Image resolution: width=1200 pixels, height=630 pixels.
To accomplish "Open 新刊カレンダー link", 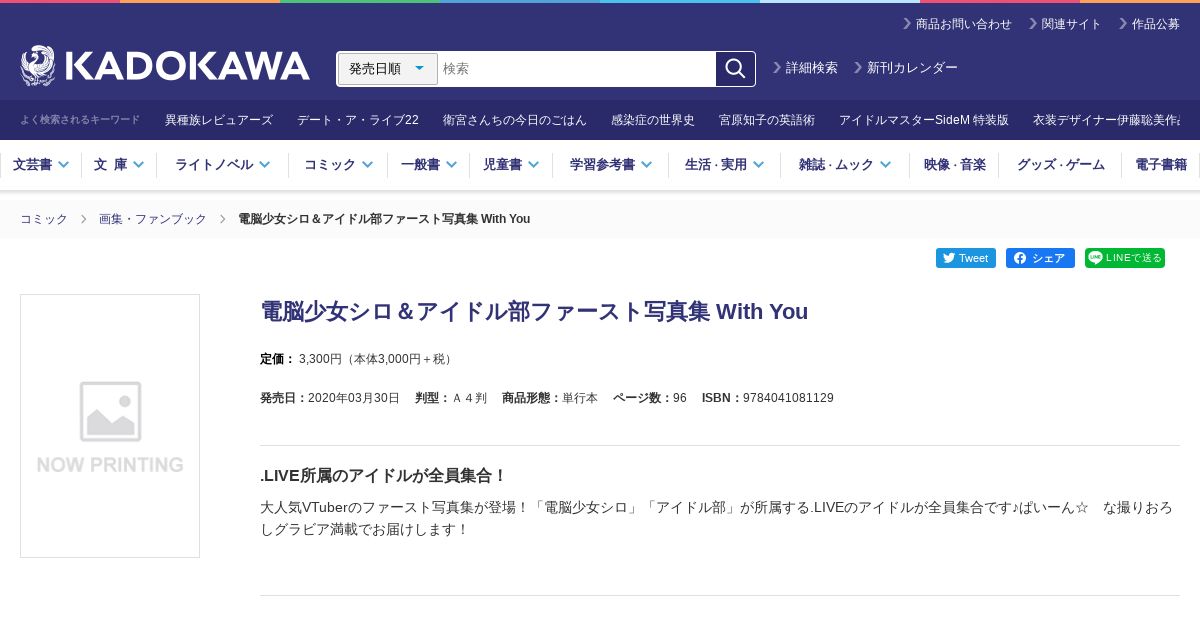I will (x=906, y=68).
